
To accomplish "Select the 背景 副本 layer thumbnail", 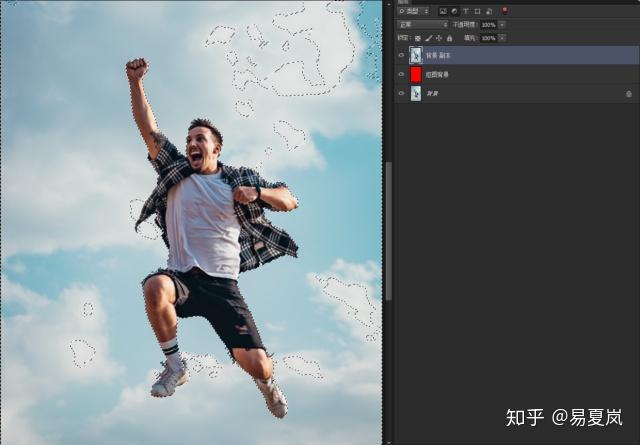I will [416, 55].
